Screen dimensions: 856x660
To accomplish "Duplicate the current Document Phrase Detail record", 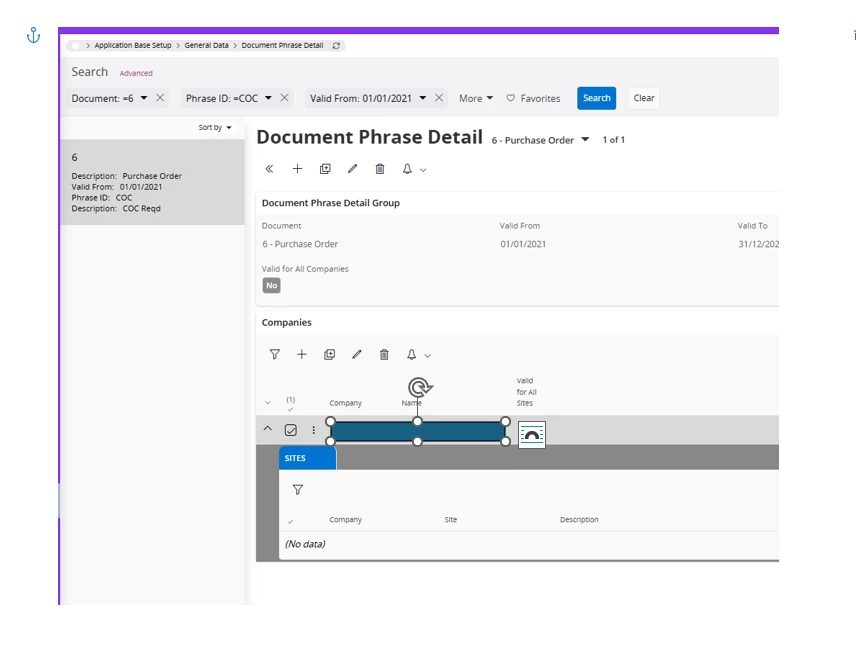I will pos(325,169).
